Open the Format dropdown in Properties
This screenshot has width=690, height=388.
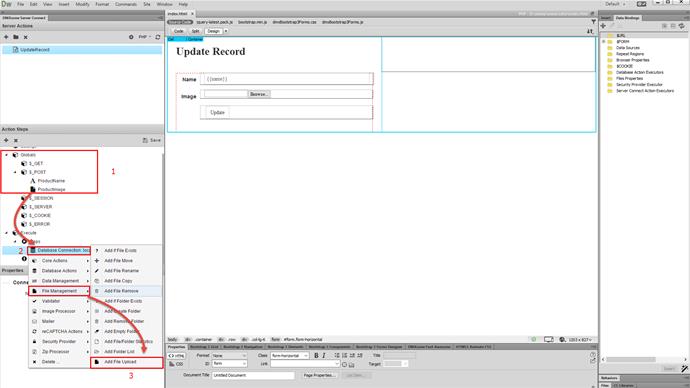coord(229,355)
